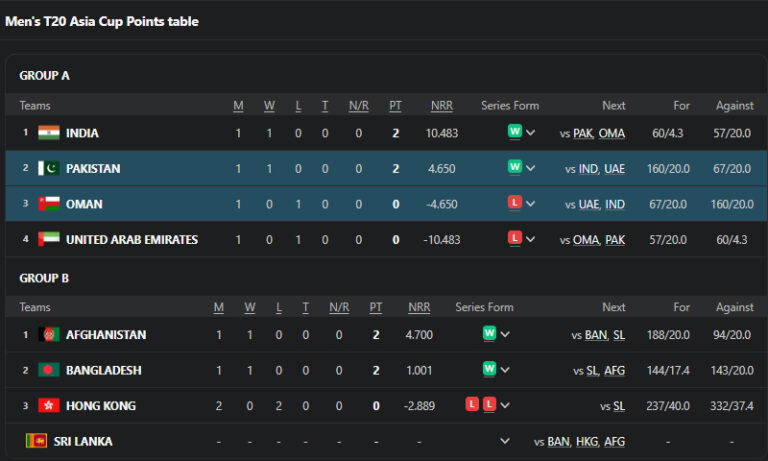Expand India's series form chevron
Screen dimensions: 768x461
pos(531,133)
